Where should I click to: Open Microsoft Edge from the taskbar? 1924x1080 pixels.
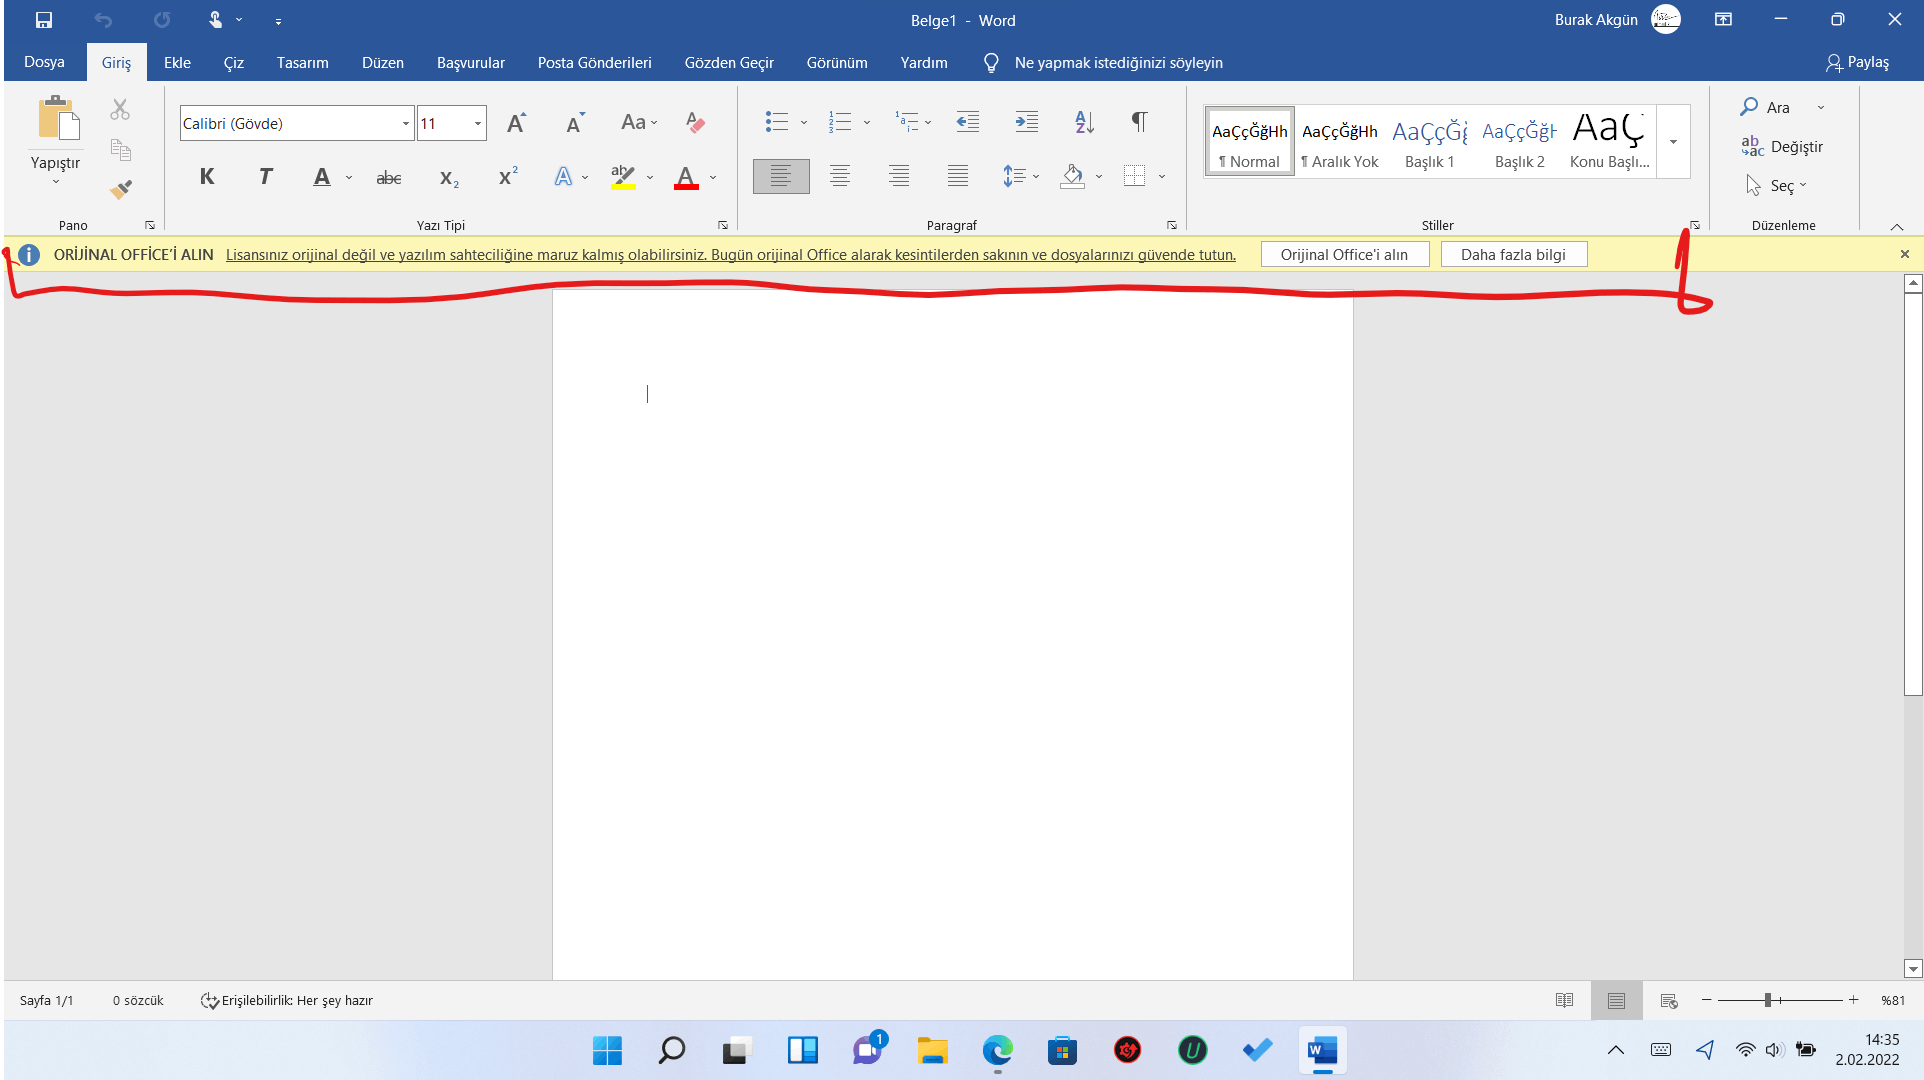click(x=997, y=1050)
